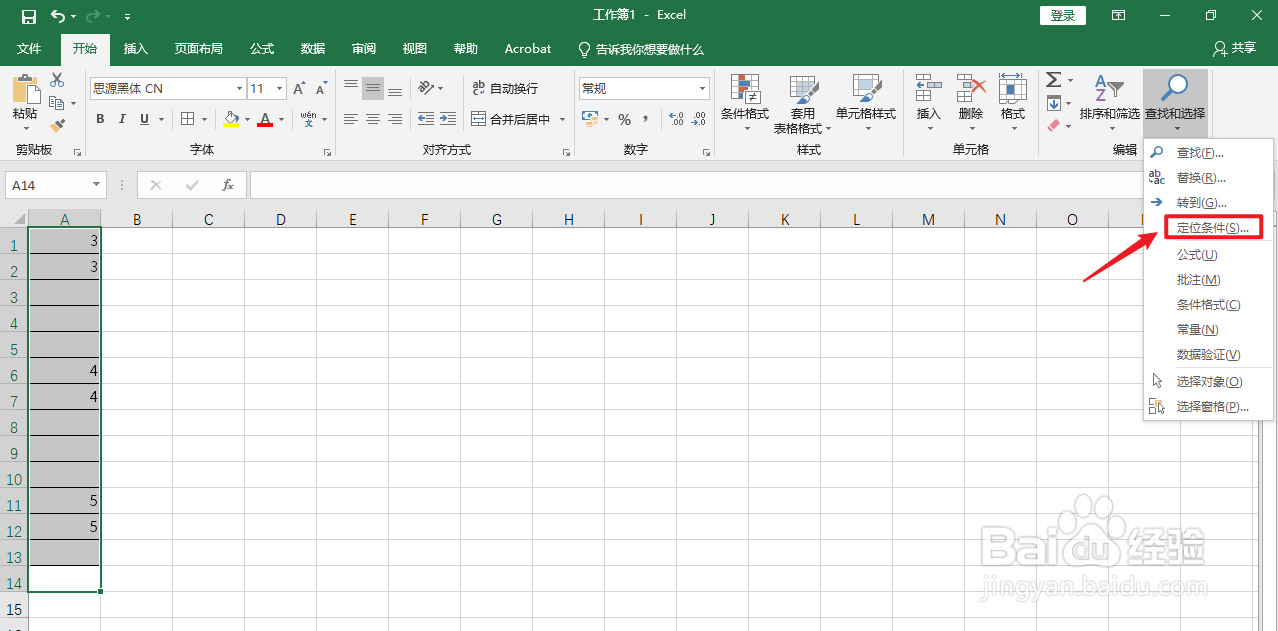Open the font color dropdown arrow
The height and width of the screenshot is (631, 1278).
[281, 120]
